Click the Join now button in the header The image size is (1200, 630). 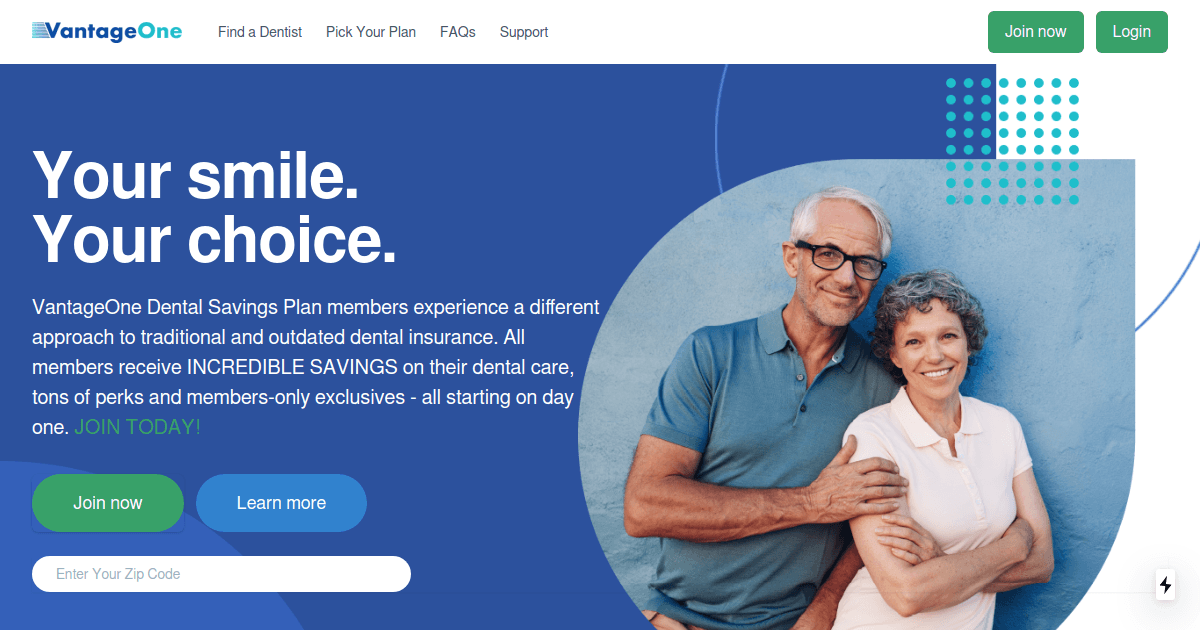click(1036, 32)
